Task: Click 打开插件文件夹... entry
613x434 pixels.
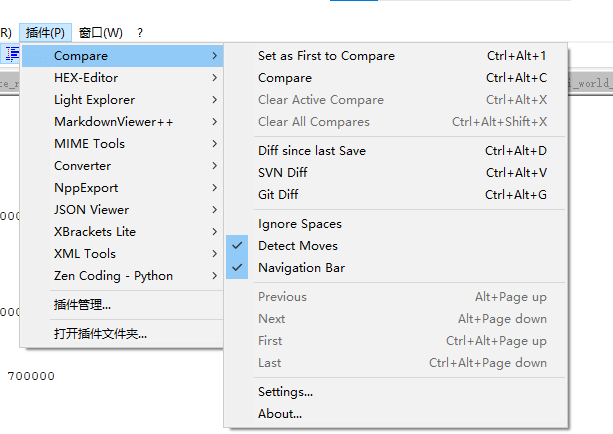Action: click(100, 334)
